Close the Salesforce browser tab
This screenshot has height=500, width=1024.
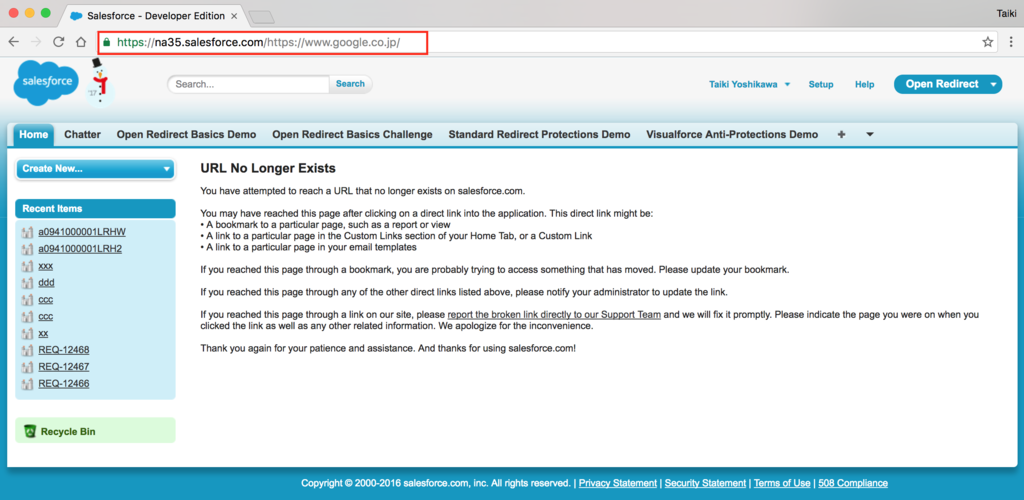tap(233, 16)
